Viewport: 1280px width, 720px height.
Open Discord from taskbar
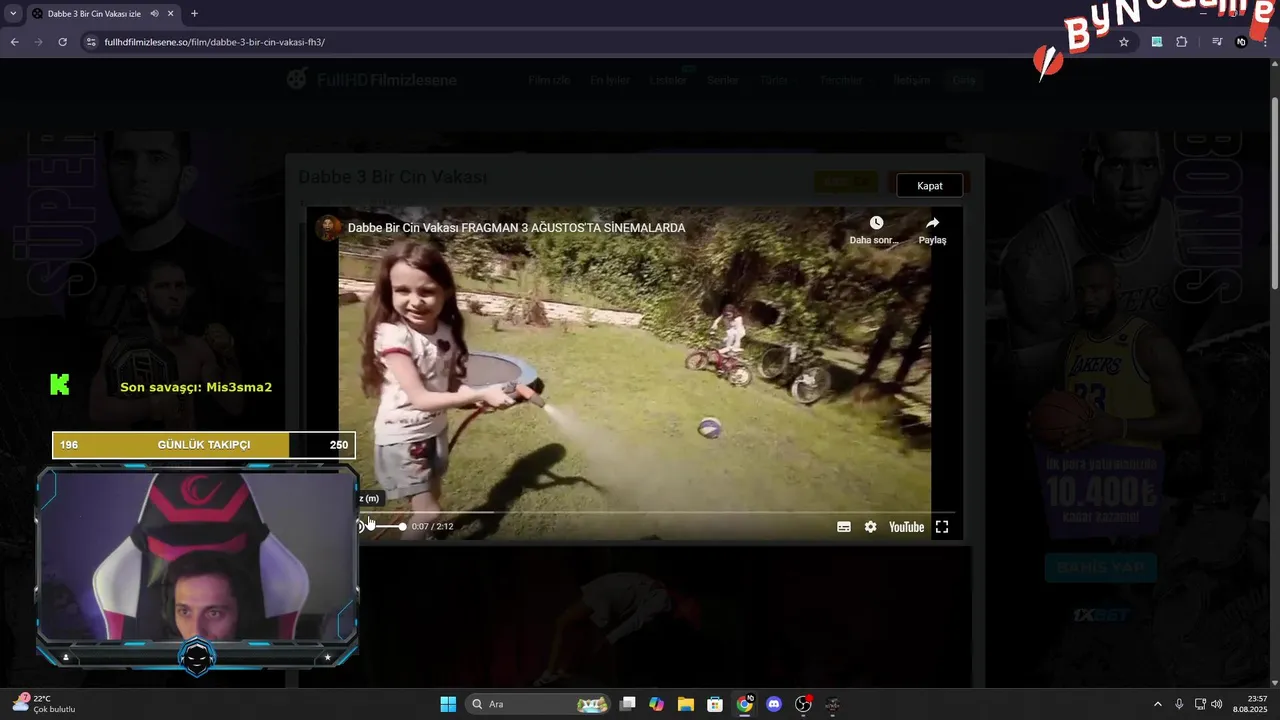coord(774,704)
